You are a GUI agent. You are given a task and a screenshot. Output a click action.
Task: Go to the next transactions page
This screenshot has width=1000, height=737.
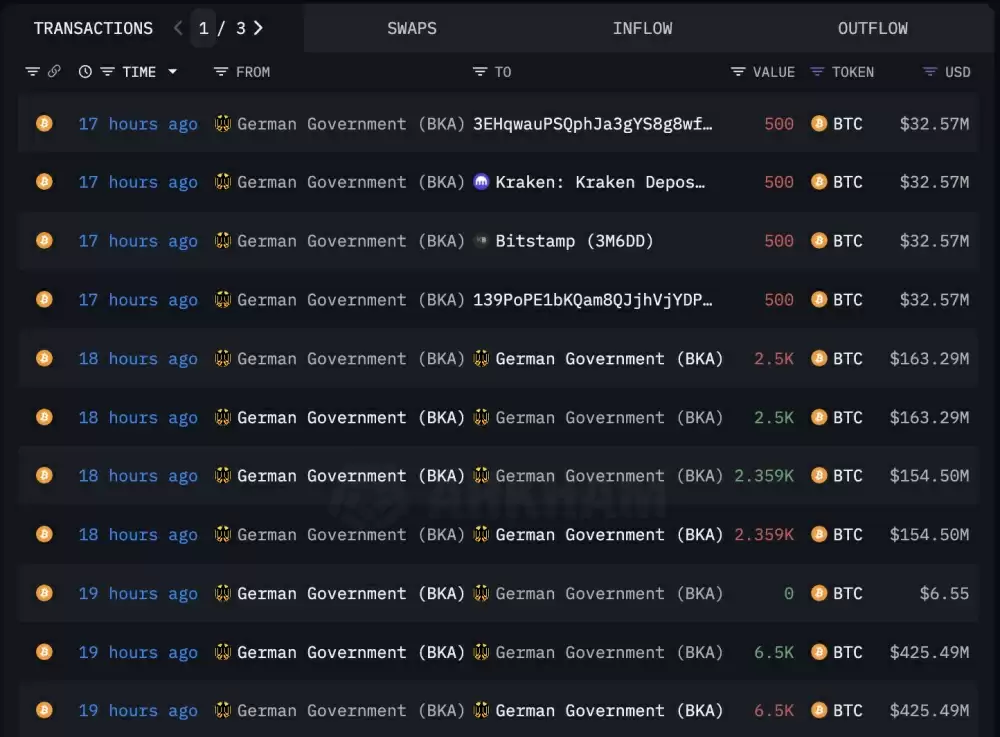tap(258, 28)
